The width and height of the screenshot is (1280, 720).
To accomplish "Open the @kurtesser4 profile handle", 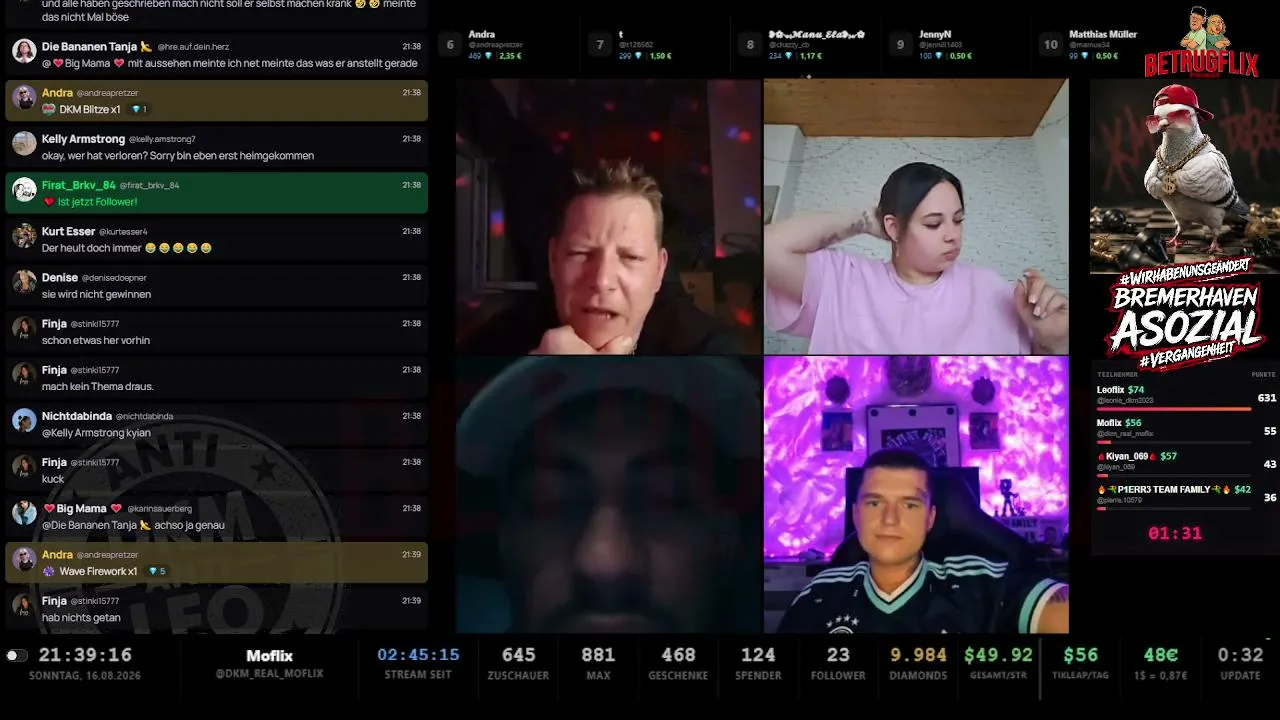I will pyautogui.click(x=123, y=232).
